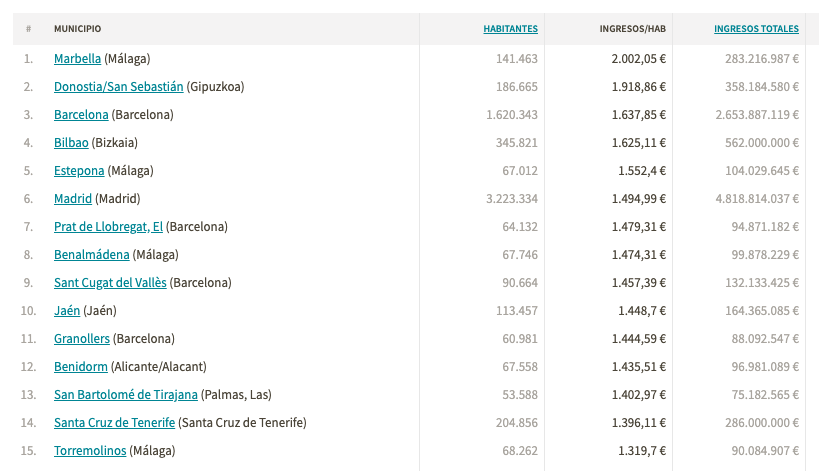The height and width of the screenshot is (471, 819).
Task: Open the Barcelona municipality link
Action: pos(81,115)
